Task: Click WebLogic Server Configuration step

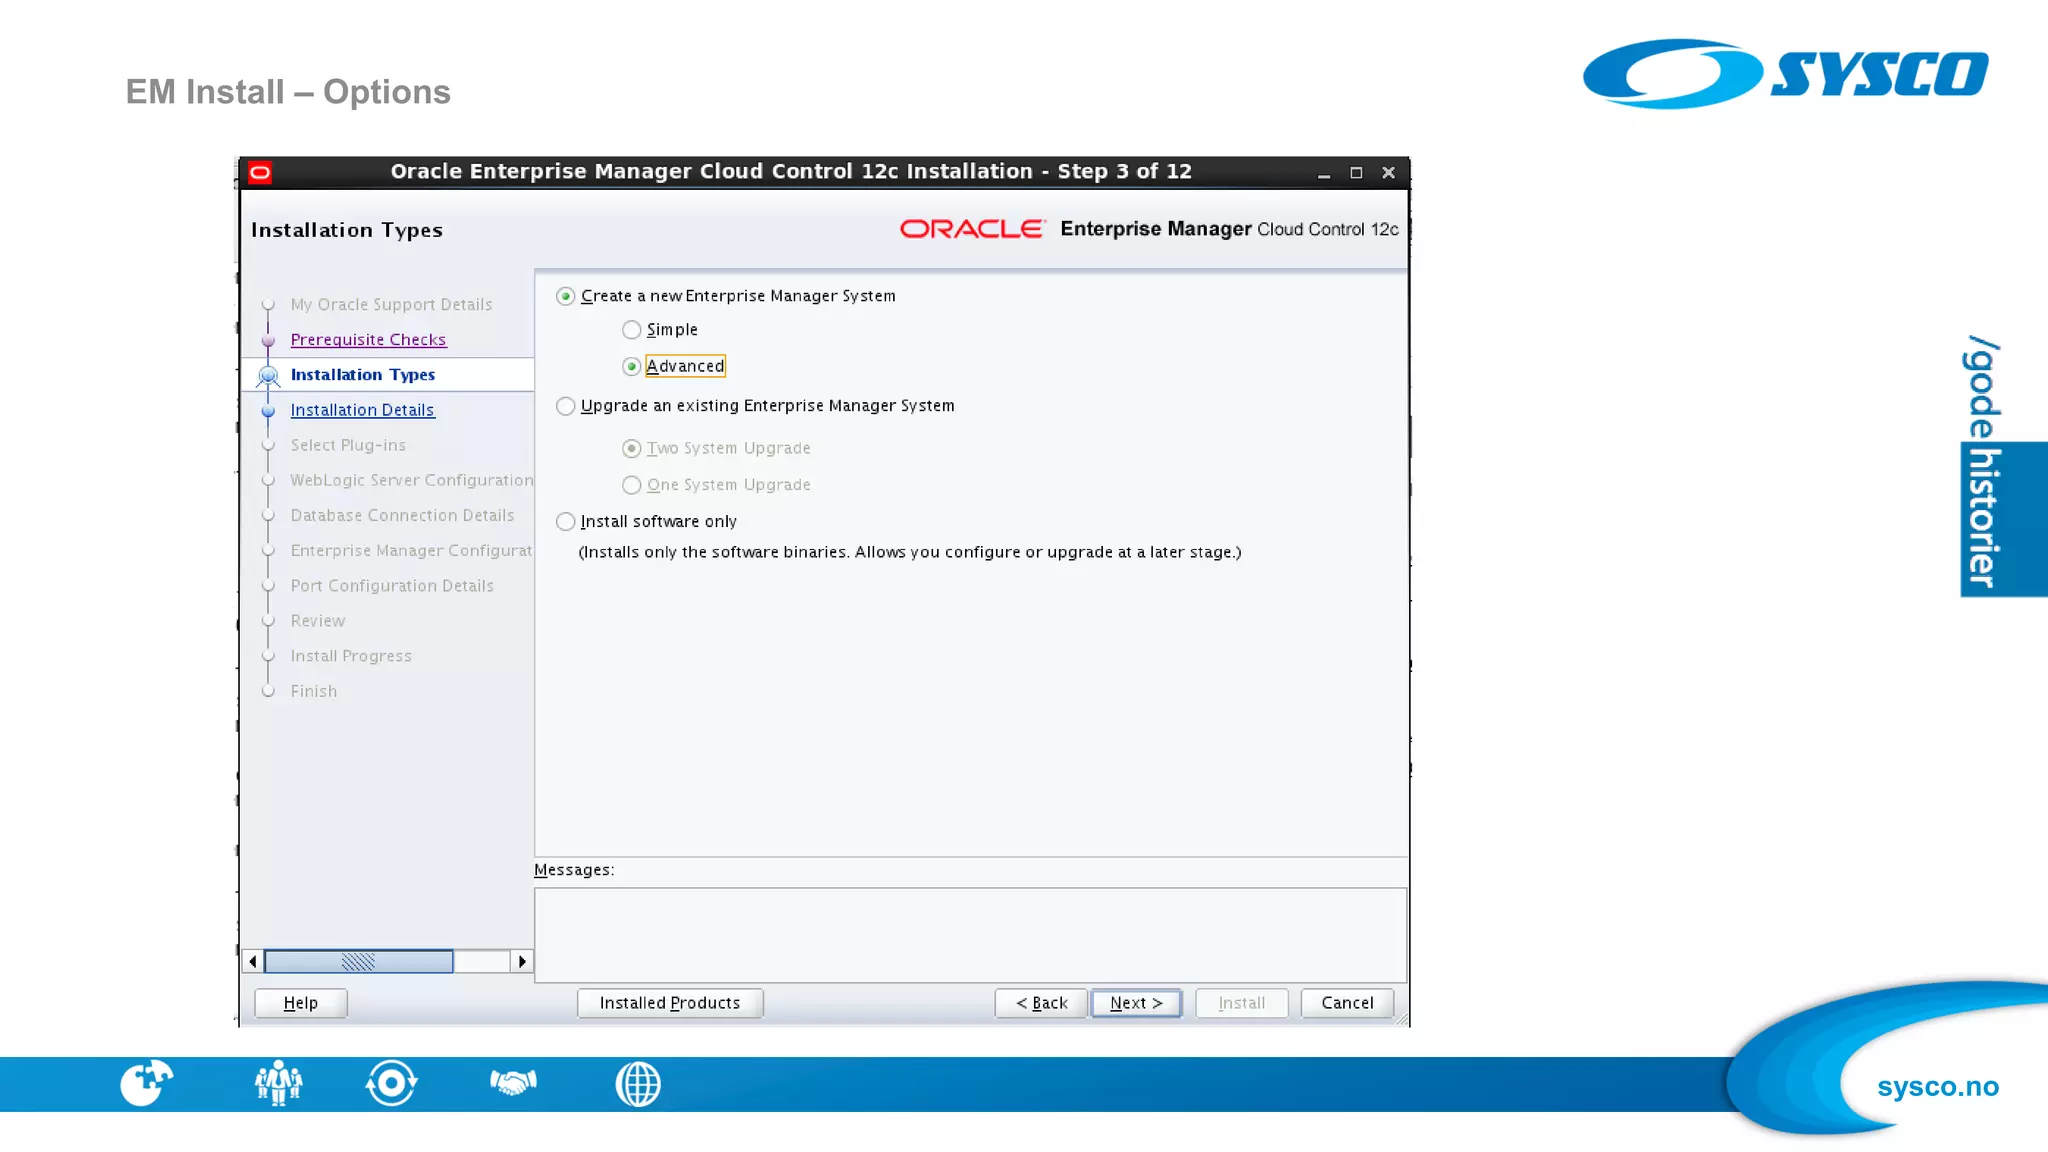Action: coord(412,480)
